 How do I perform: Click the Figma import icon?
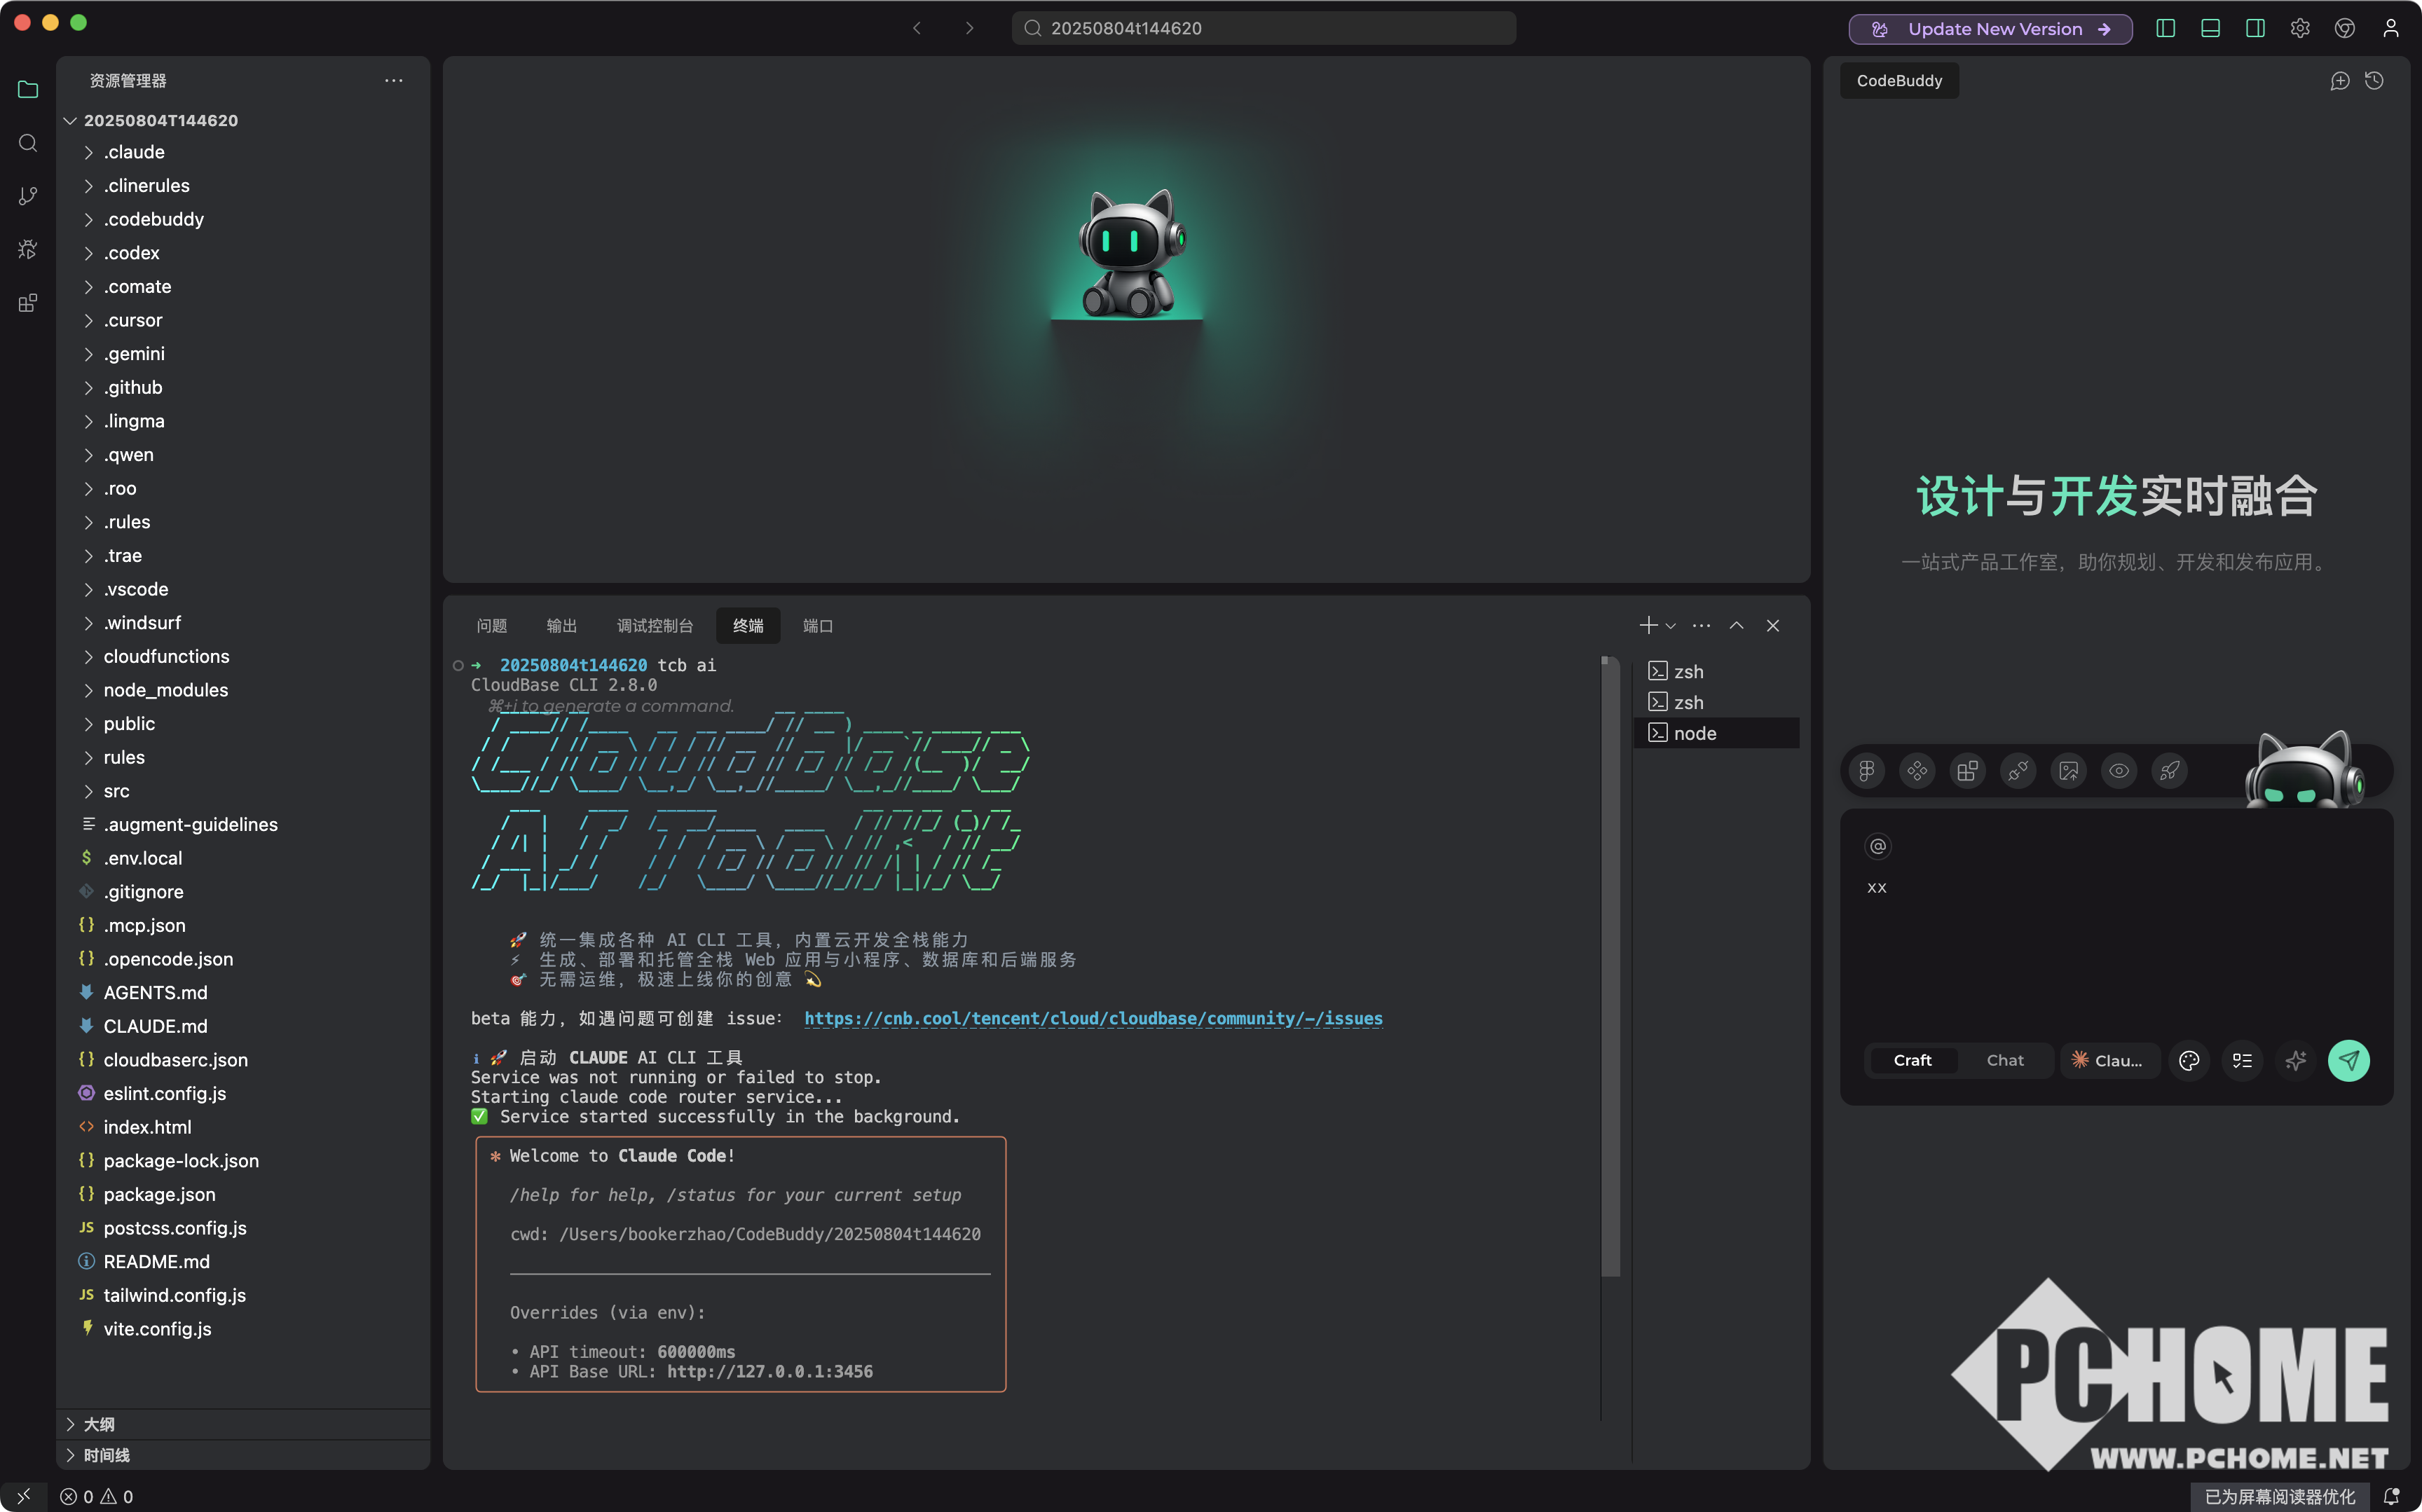point(1867,771)
